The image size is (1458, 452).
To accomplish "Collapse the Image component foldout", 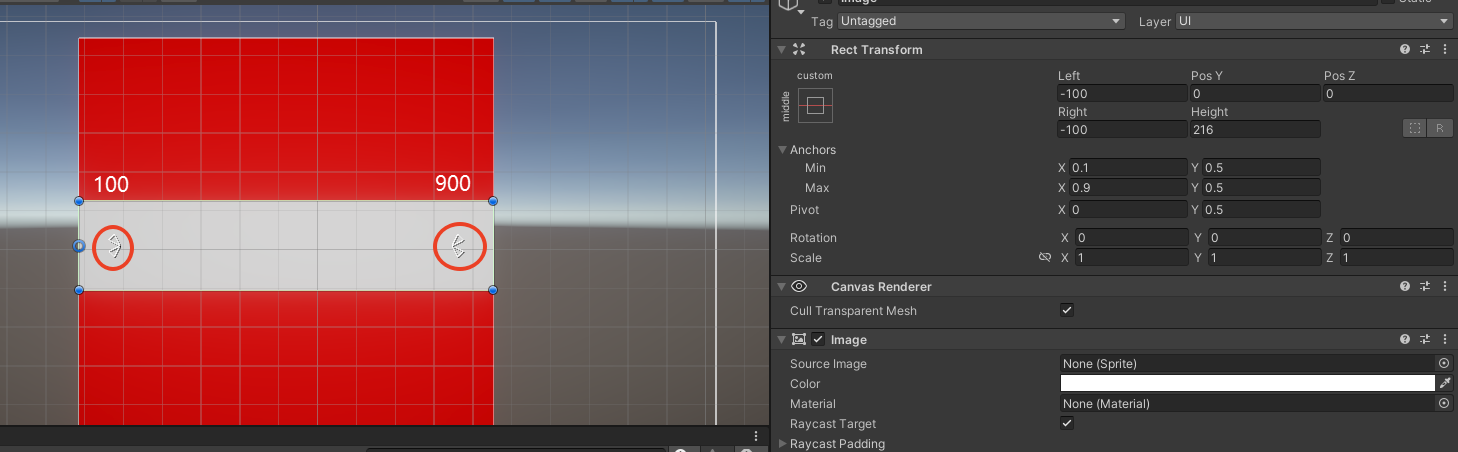I will [x=781, y=339].
